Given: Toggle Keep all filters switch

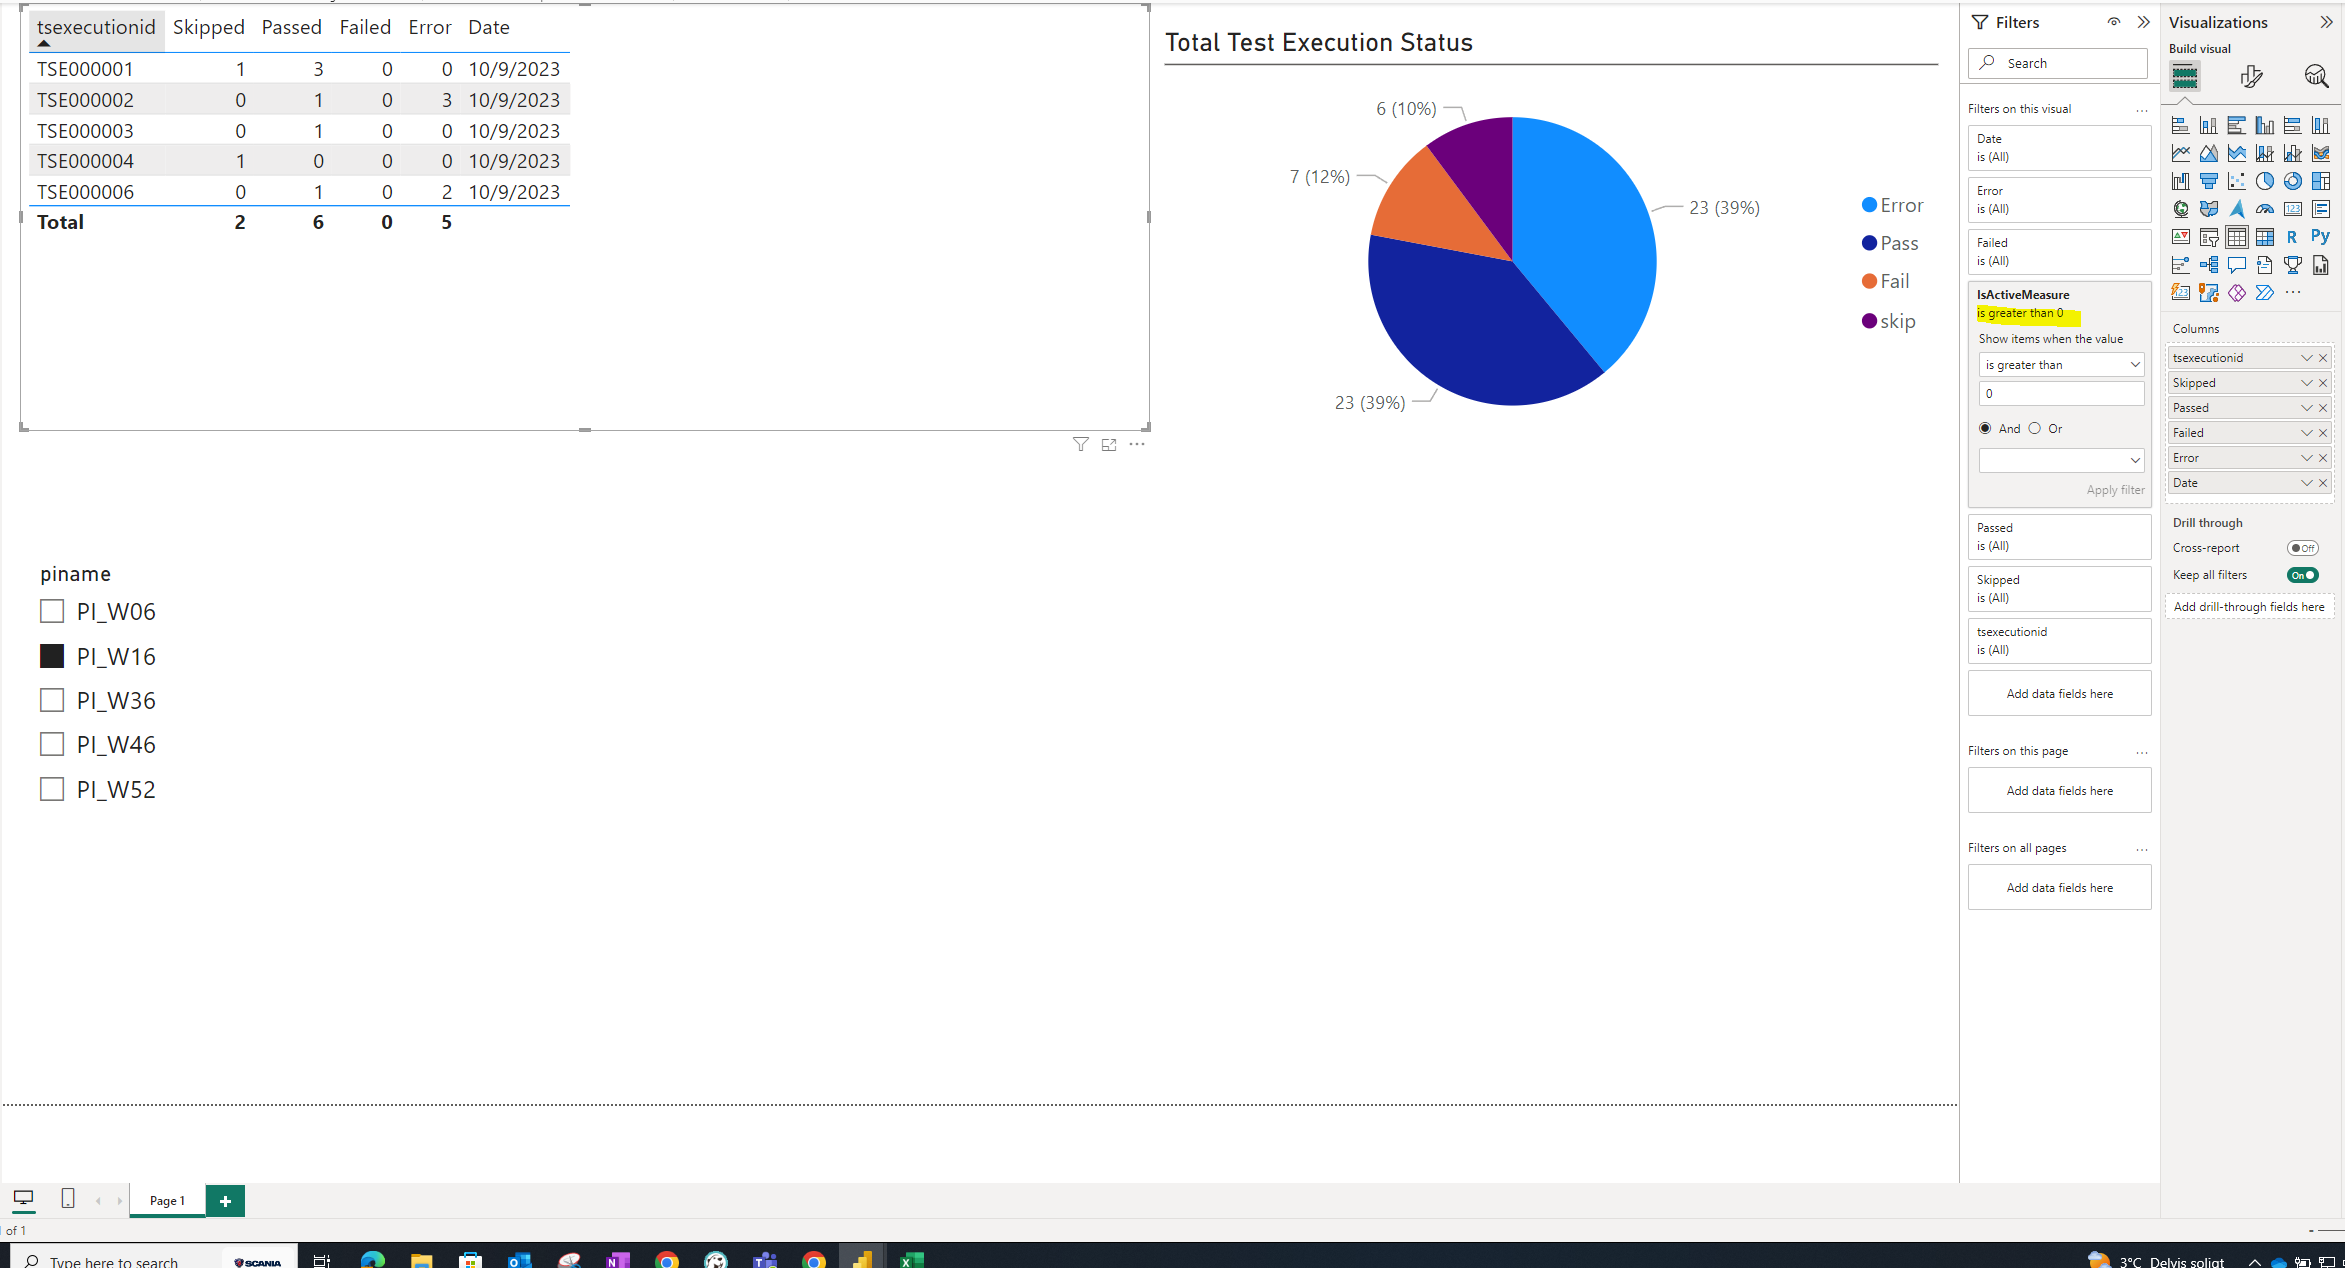Looking at the screenshot, I should coord(2302,575).
